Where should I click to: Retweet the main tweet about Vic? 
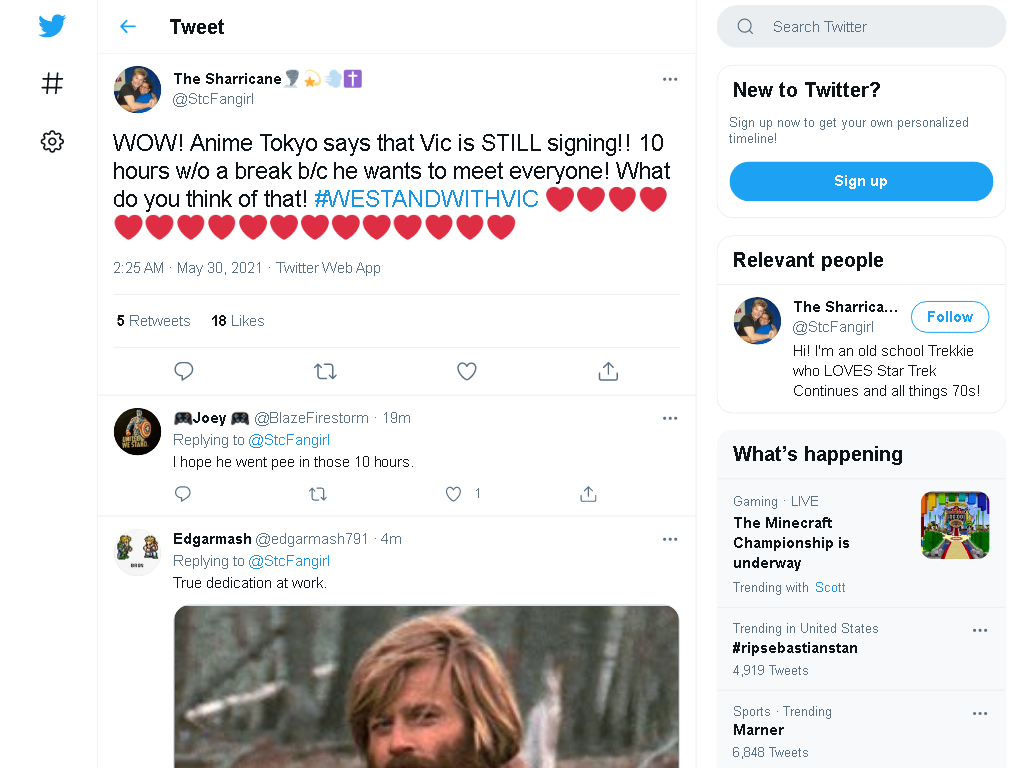(x=325, y=372)
